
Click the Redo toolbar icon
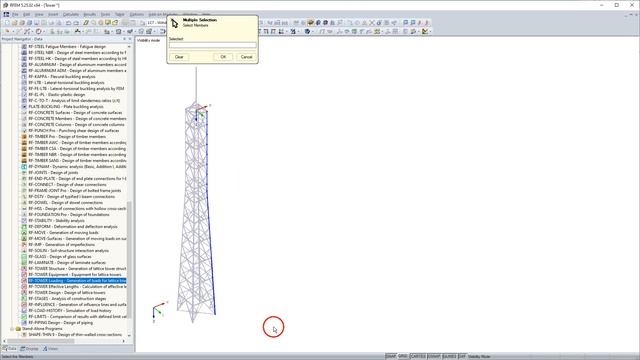click(x=76, y=23)
